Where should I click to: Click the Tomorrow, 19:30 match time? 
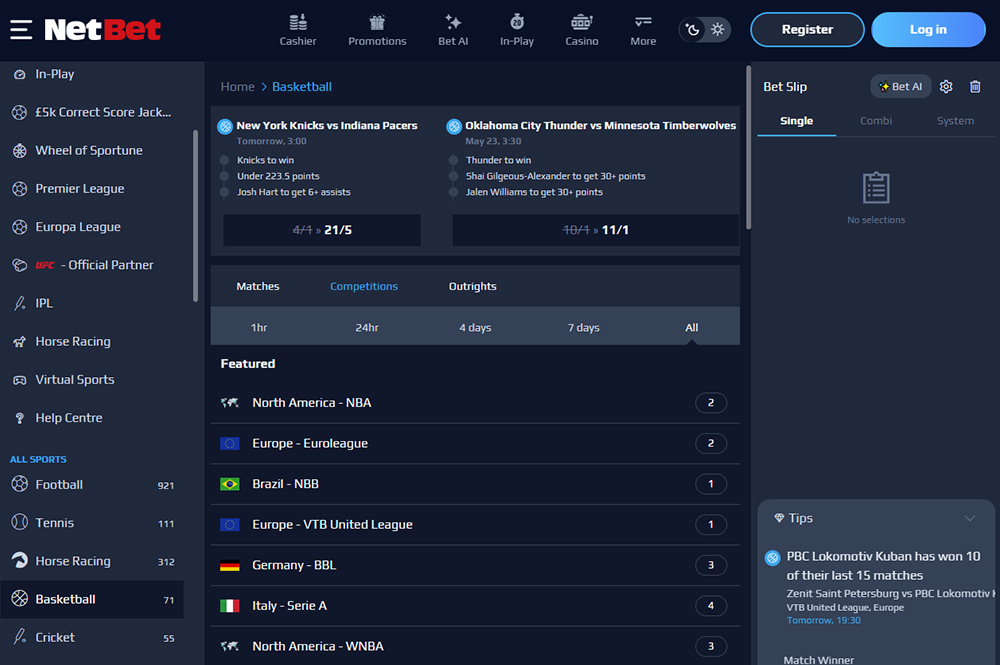[x=823, y=620]
